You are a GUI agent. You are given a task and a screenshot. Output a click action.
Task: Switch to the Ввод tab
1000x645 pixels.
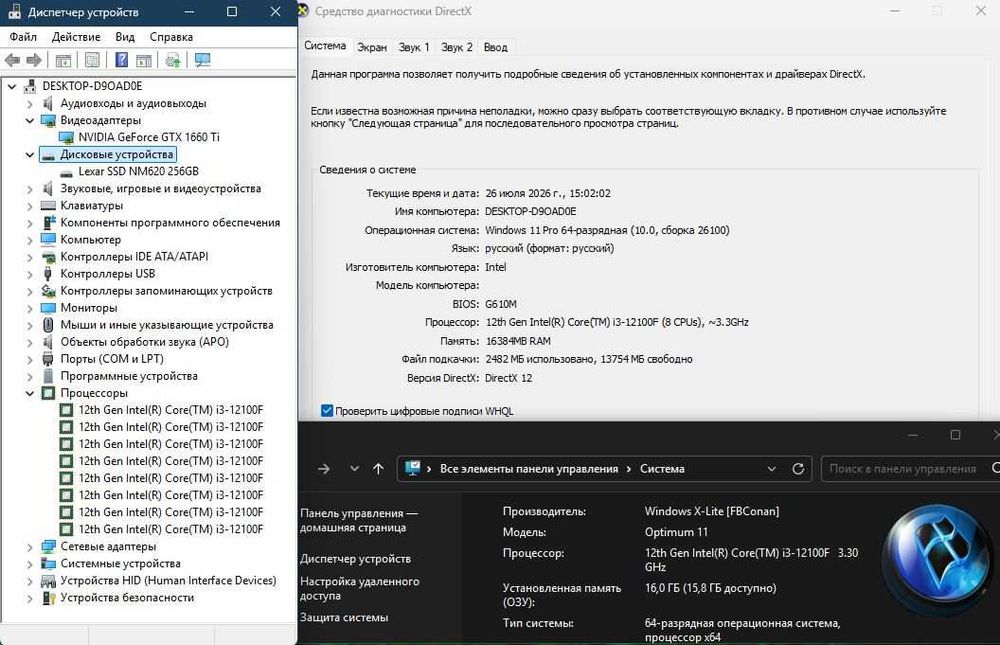click(x=496, y=47)
